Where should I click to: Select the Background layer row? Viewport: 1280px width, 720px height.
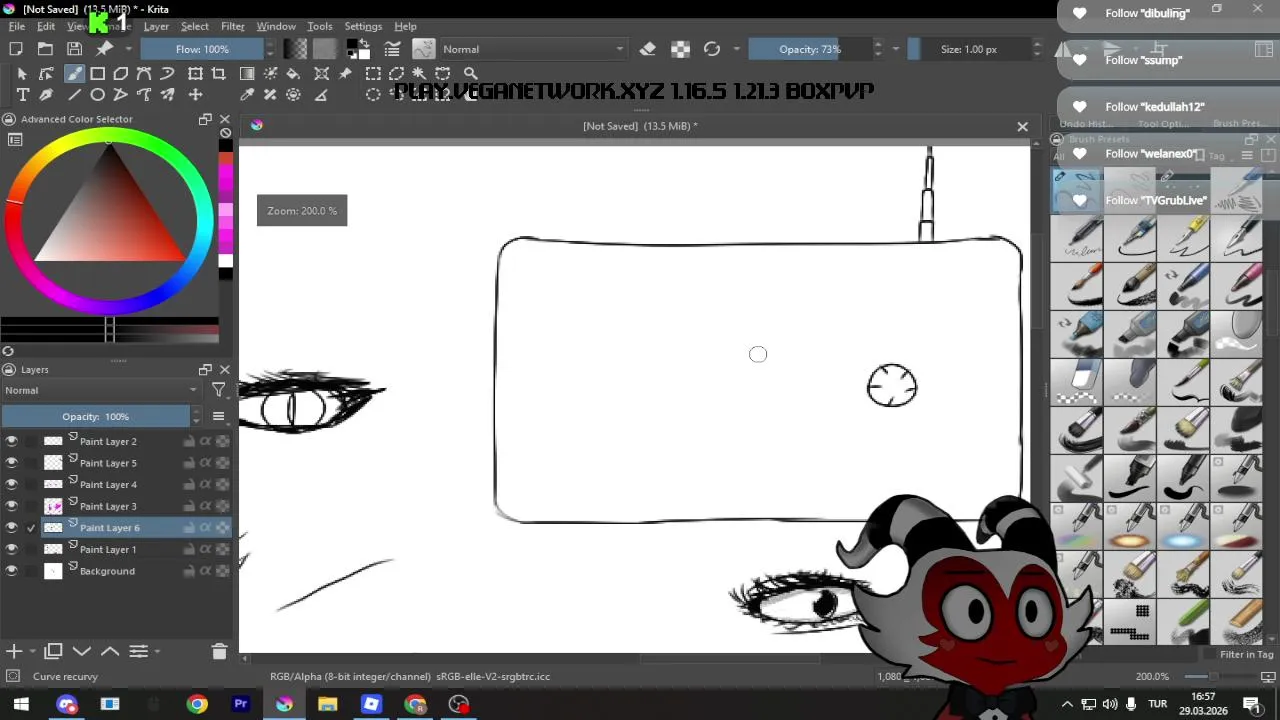(x=116, y=571)
